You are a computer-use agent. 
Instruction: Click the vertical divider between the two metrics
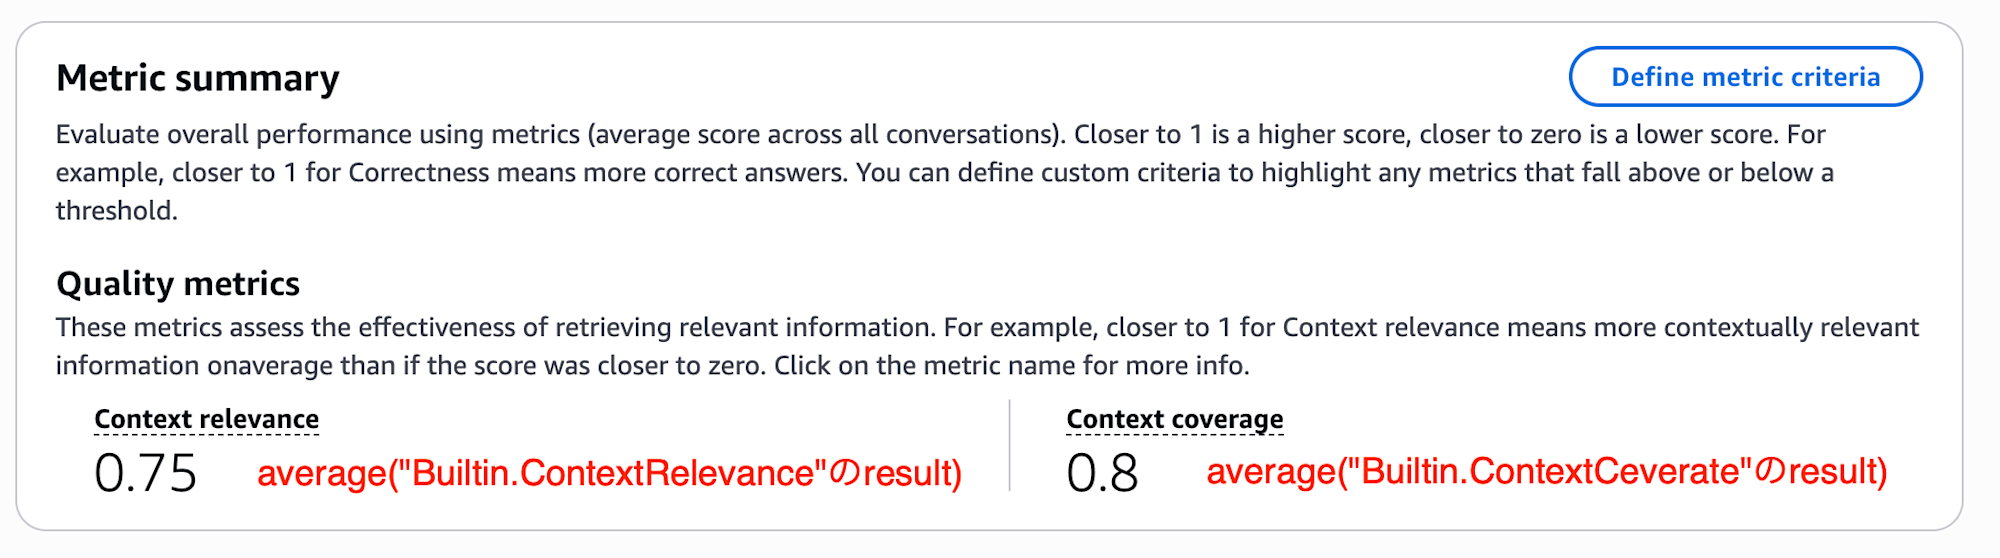[1010, 446]
